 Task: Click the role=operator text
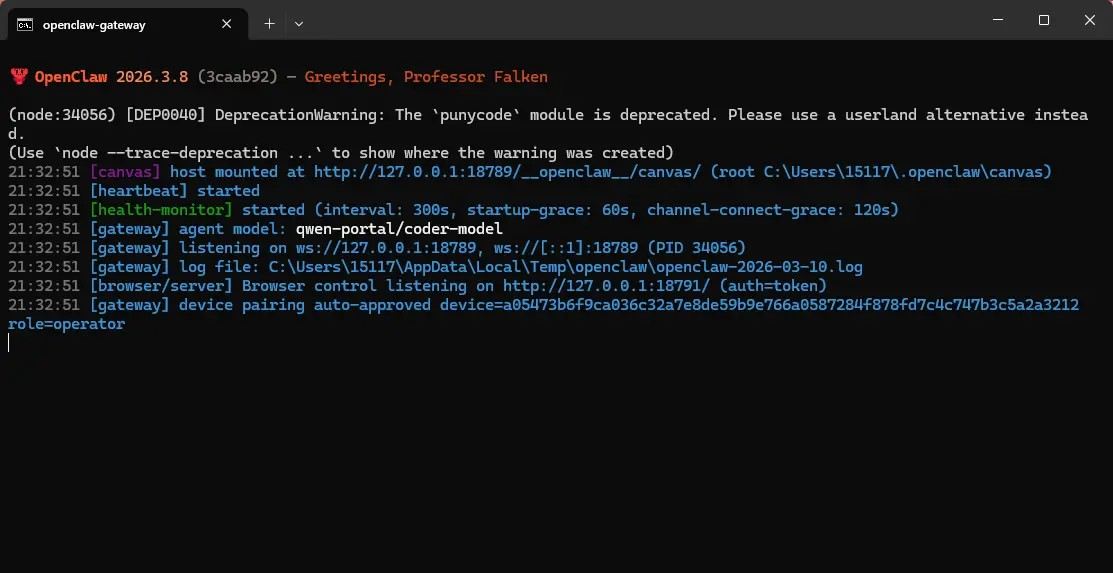66,324
